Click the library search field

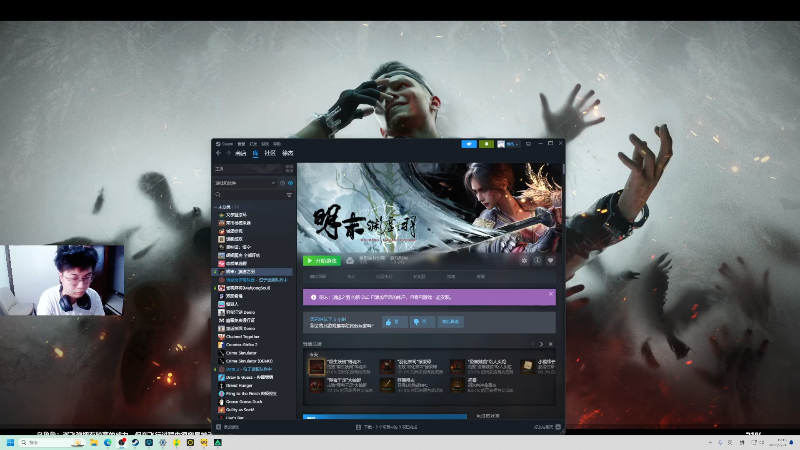248,194
